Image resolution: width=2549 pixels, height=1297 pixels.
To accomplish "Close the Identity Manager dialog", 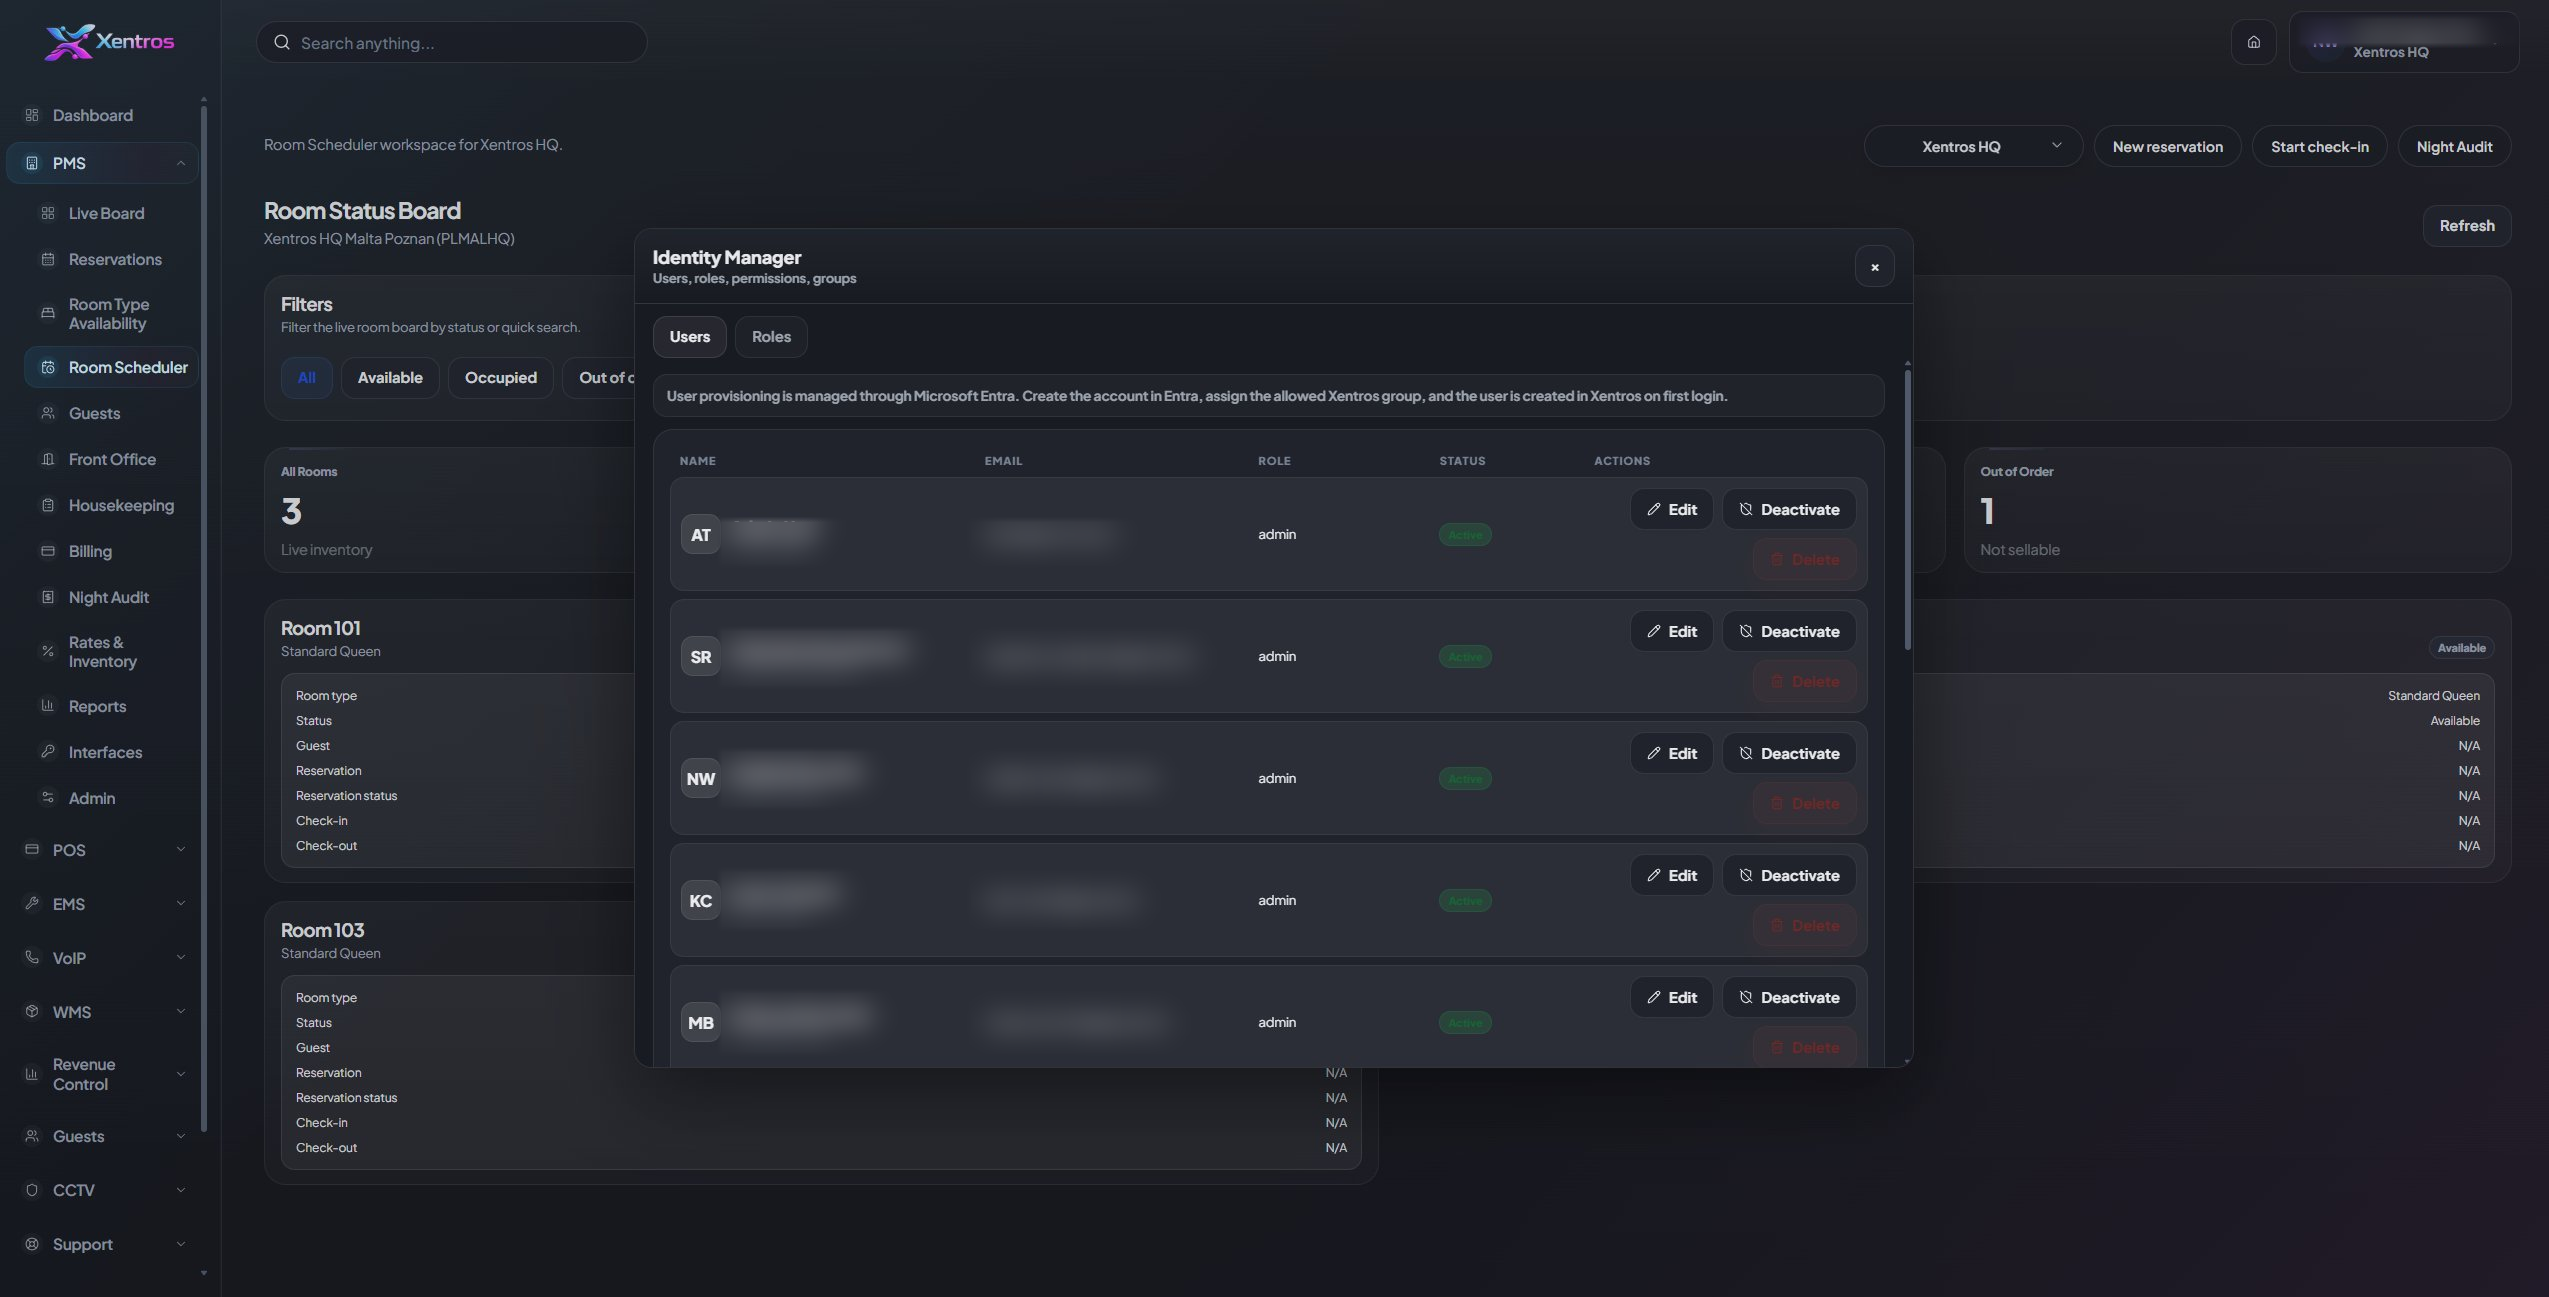I will (x=1874, y=267).
